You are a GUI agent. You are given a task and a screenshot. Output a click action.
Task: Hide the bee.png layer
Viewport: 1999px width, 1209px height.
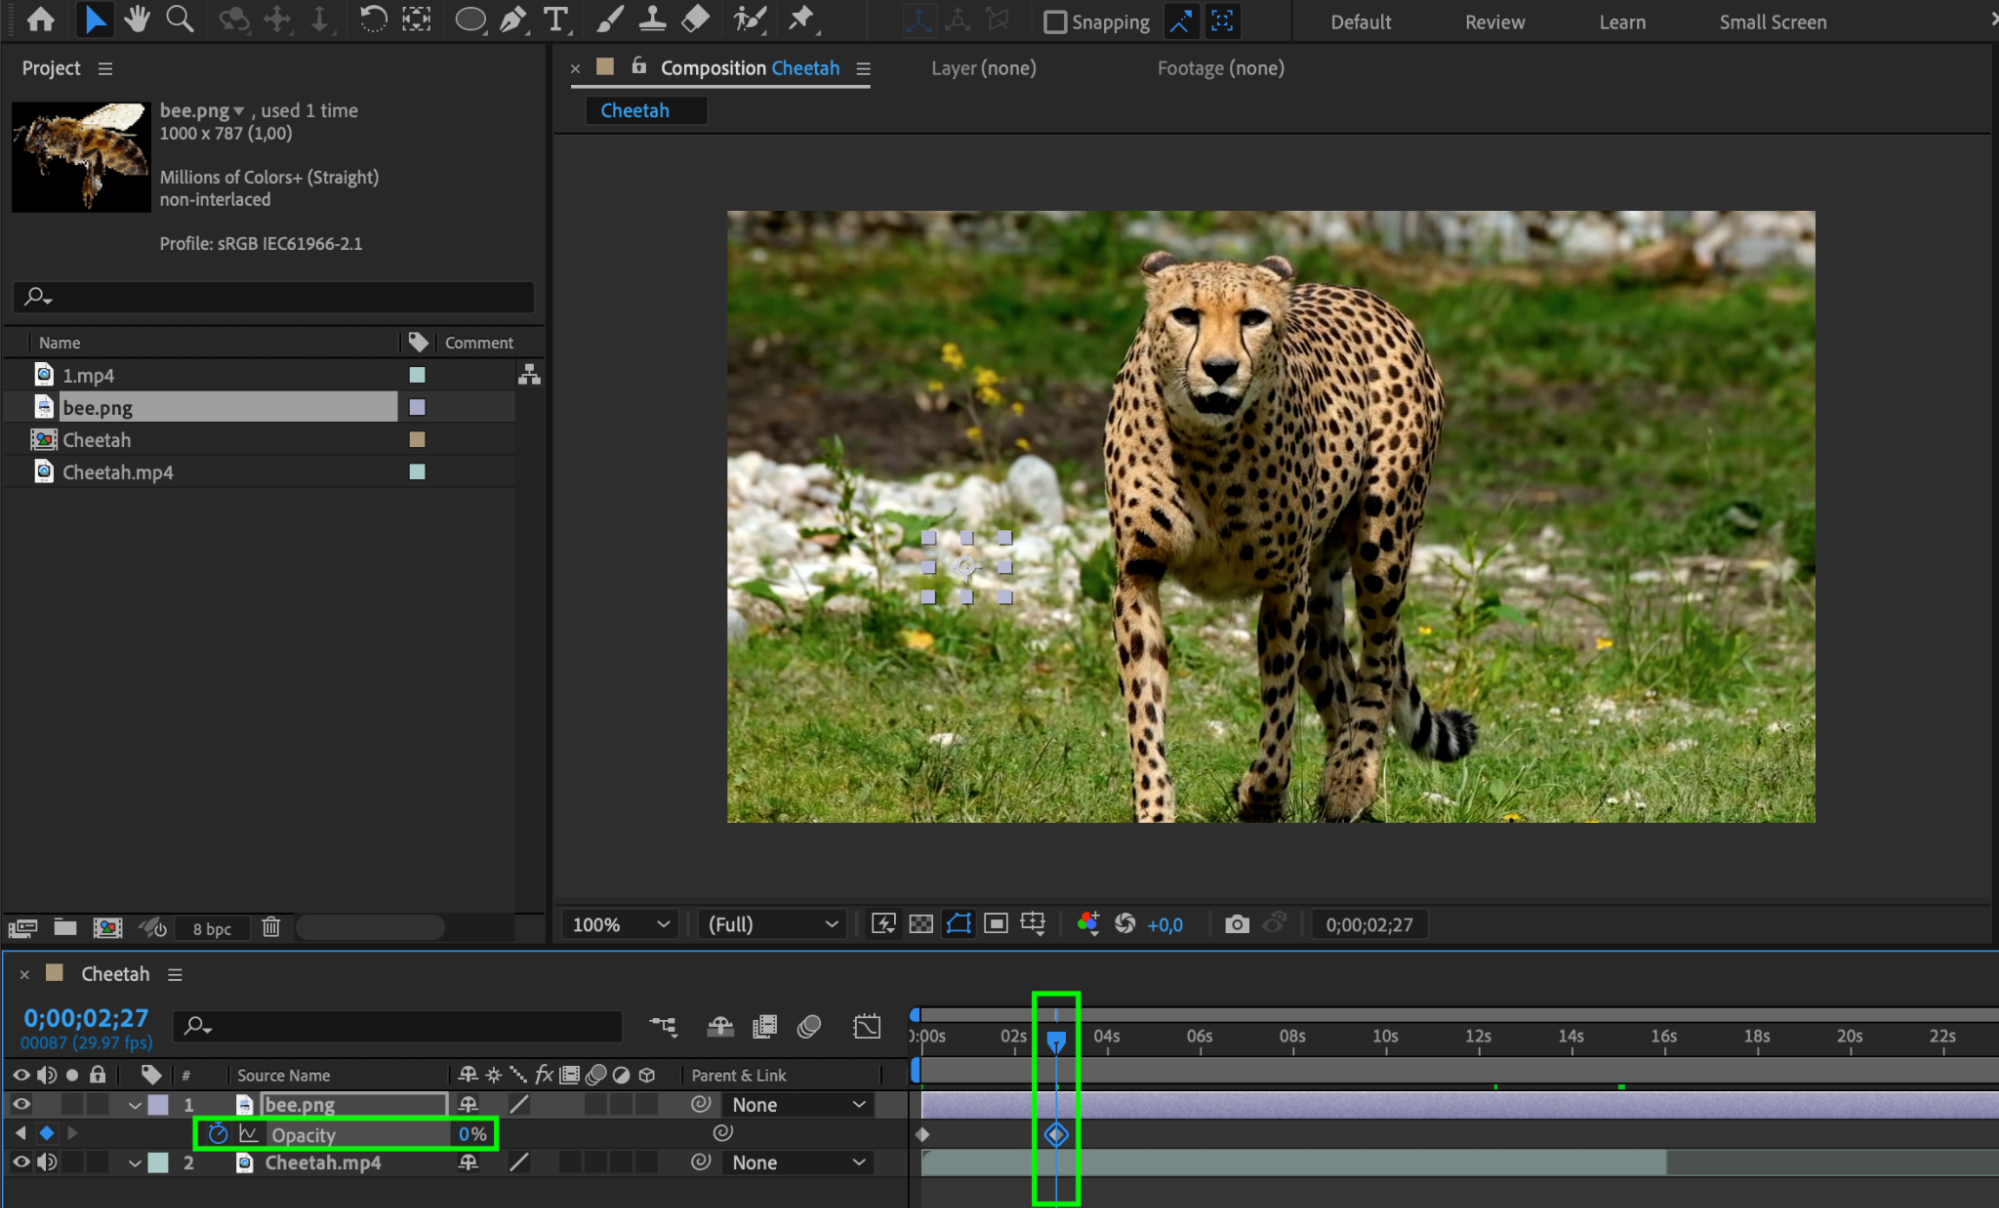click(x=21, y=1104)
